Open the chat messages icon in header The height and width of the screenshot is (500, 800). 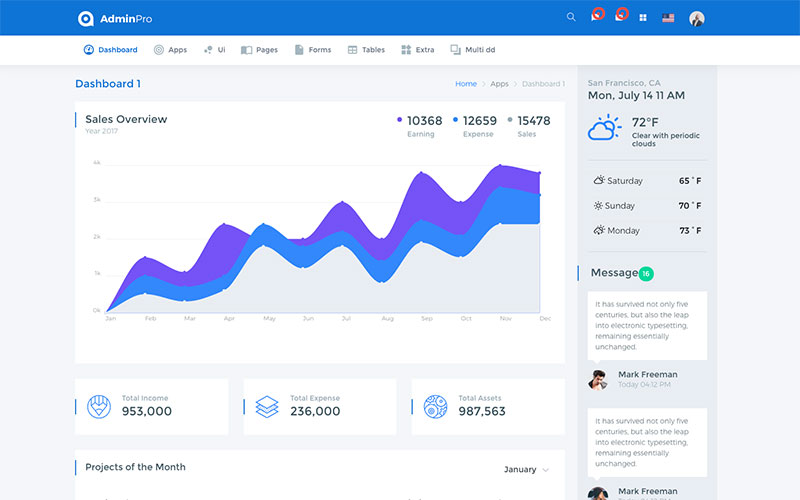(x=595, y=17)
